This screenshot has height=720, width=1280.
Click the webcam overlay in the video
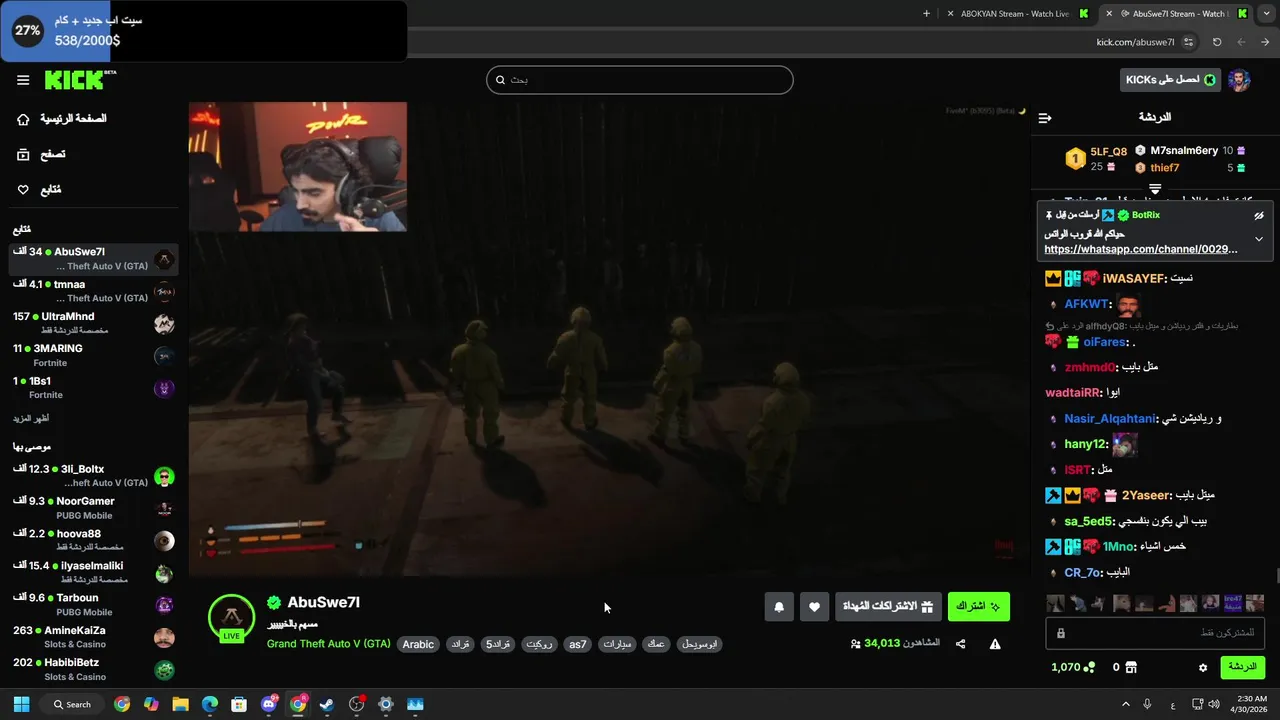(298, 166)
